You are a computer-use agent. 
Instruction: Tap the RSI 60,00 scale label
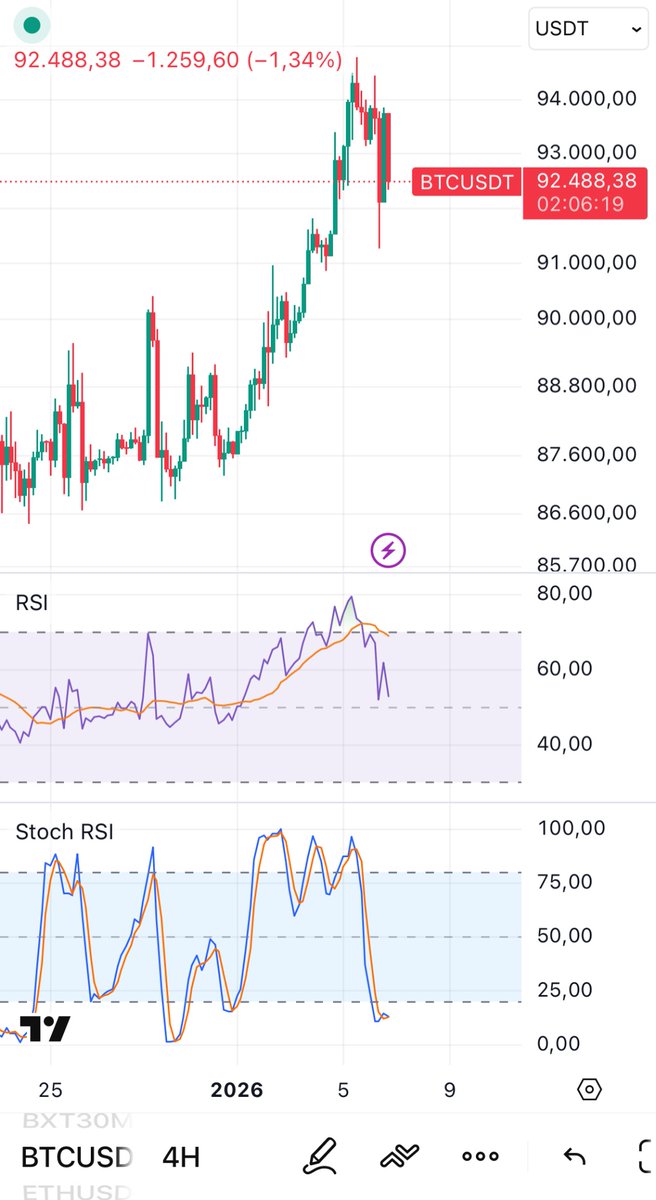tap(564, 668)
